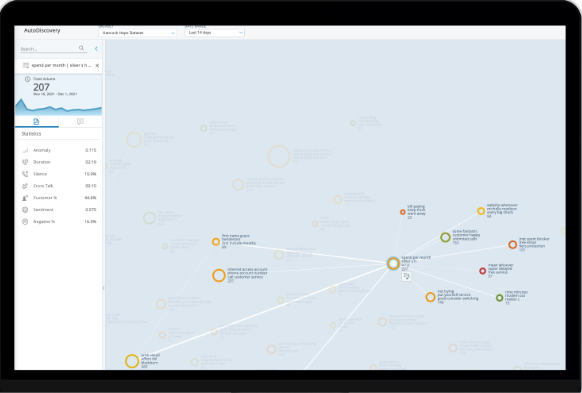Select the 'customer happy' green node
582x393 pixels.
[445, 237]
